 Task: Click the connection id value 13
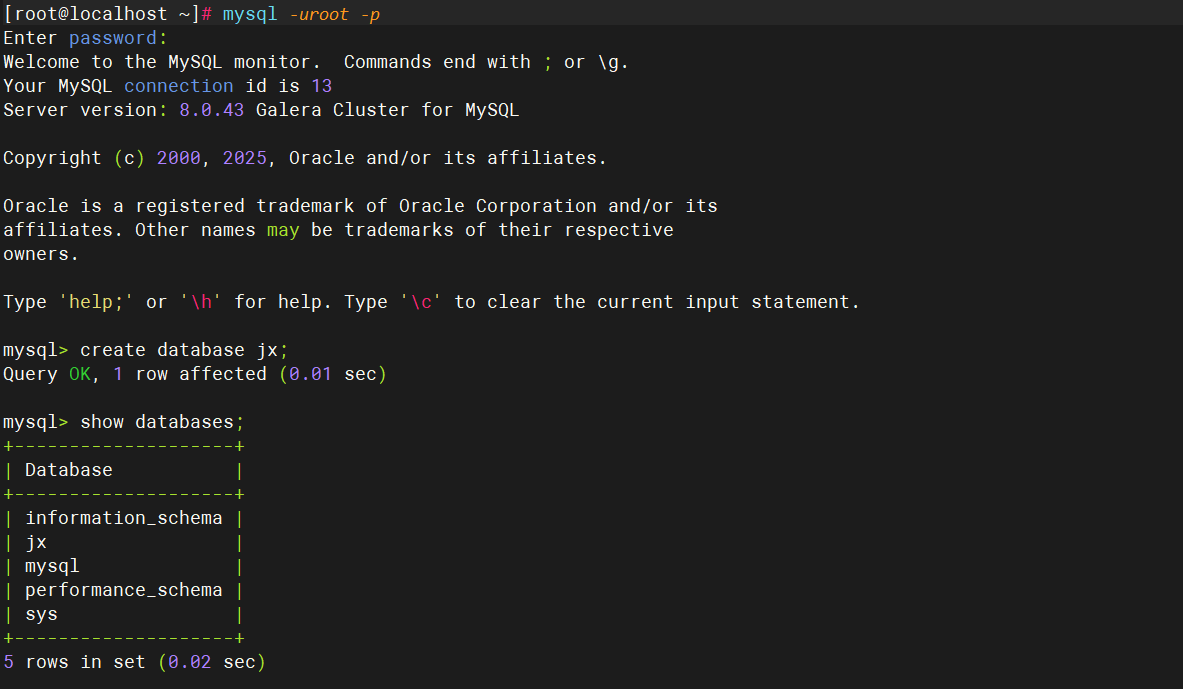pyautogui.click(x=321, y=86)
